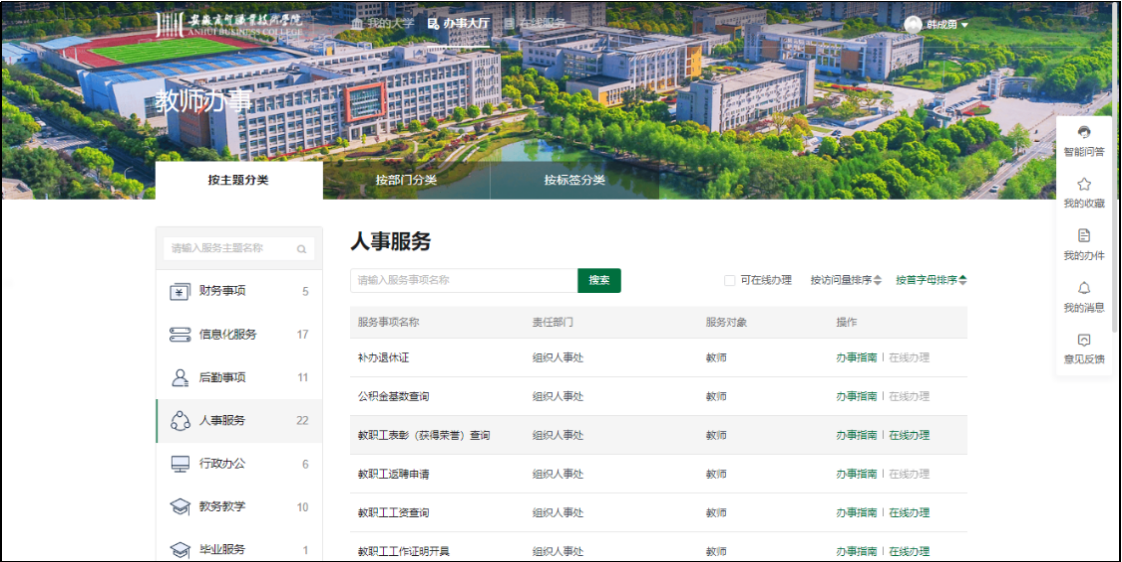Expand the user account dropdown arrow

[965, 25]
